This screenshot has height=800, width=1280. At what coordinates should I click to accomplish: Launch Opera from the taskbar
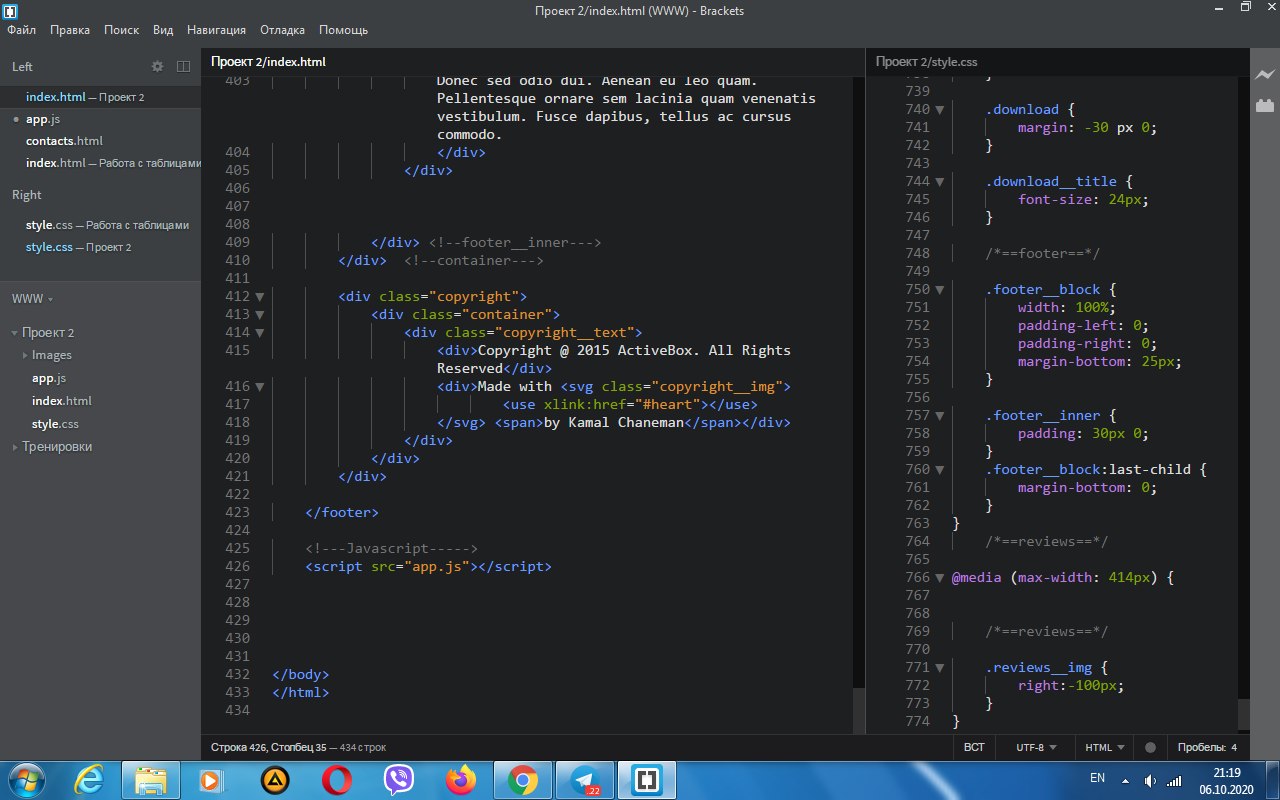pos(337,779)
